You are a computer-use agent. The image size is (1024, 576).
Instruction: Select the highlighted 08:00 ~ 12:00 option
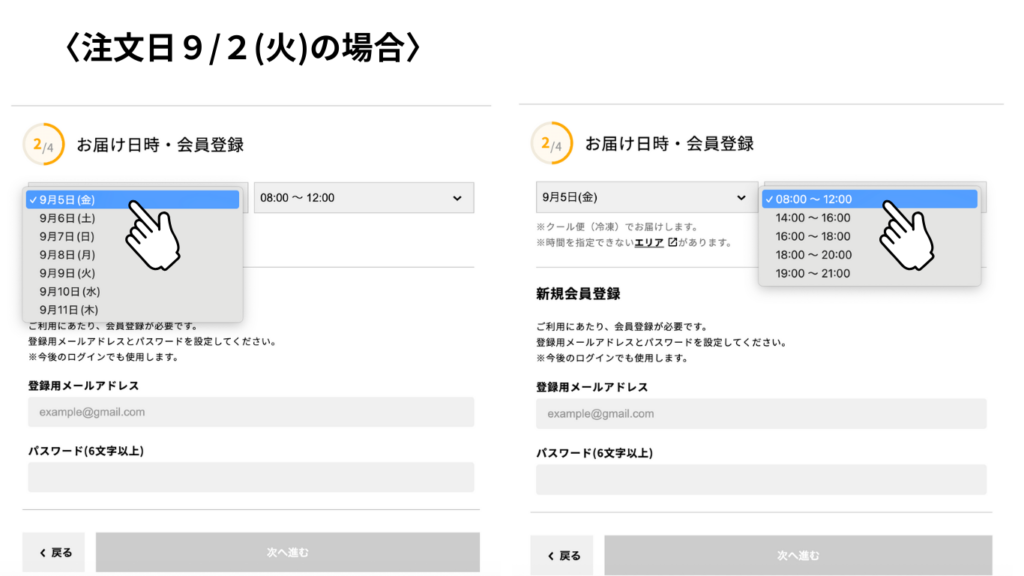pyautogui.click(x=870, y=199)
